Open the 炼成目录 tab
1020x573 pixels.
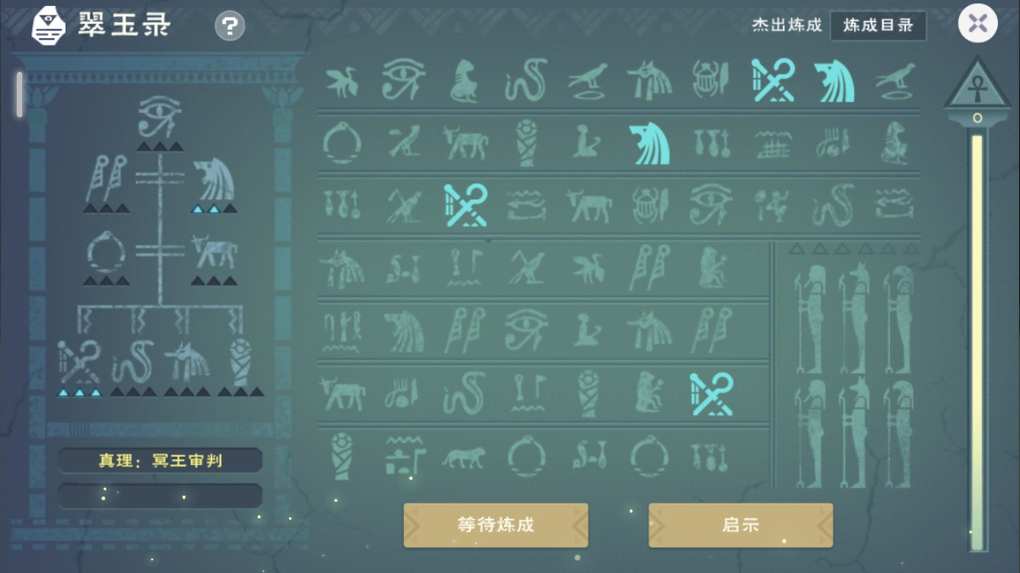coord(878,25)
